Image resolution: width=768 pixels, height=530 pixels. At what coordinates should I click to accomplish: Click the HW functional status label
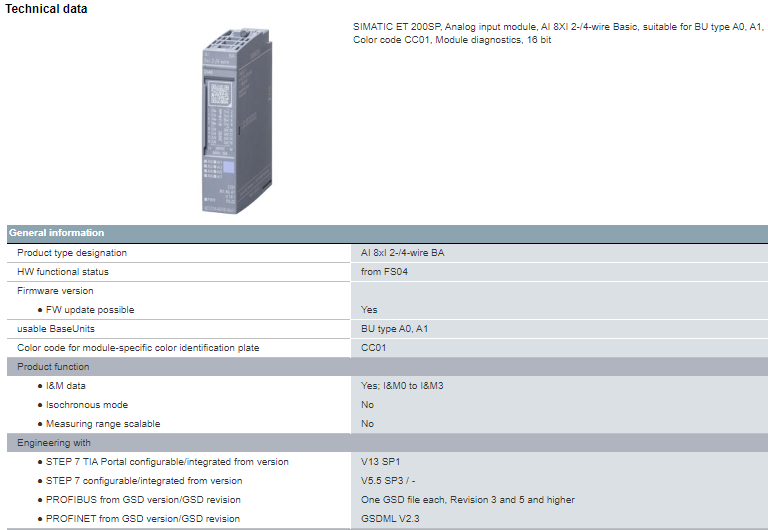pos(63,272)
